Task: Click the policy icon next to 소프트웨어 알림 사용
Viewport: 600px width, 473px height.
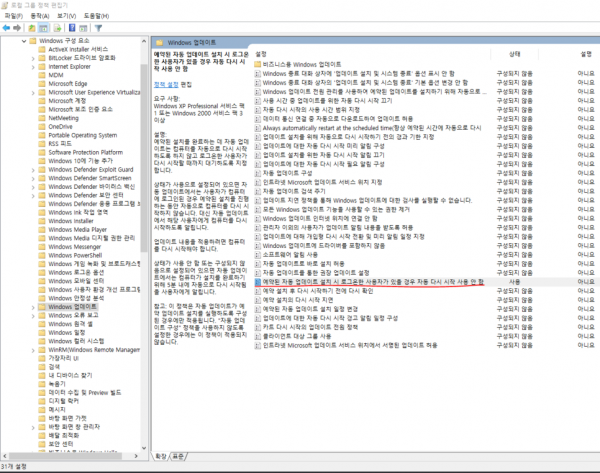Action: tap(258, 254)
